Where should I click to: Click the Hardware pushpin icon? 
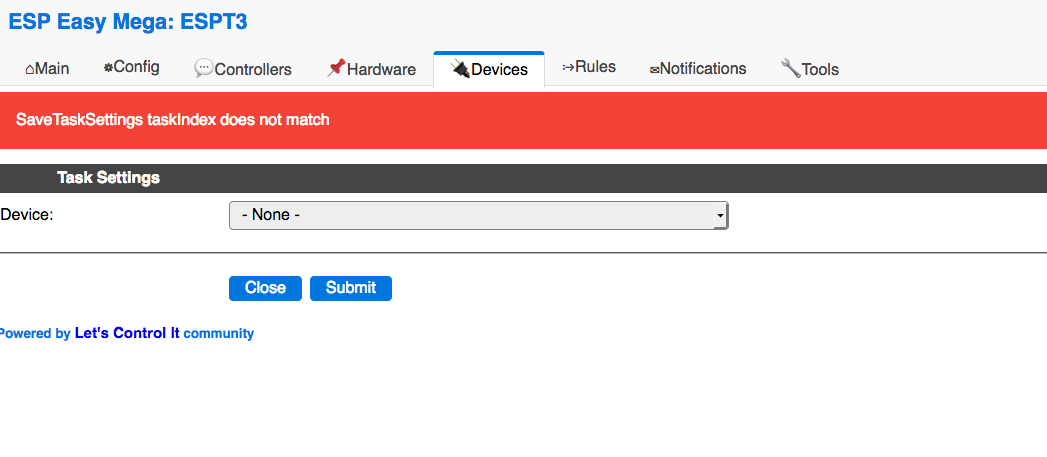click(x=336, y=68)
